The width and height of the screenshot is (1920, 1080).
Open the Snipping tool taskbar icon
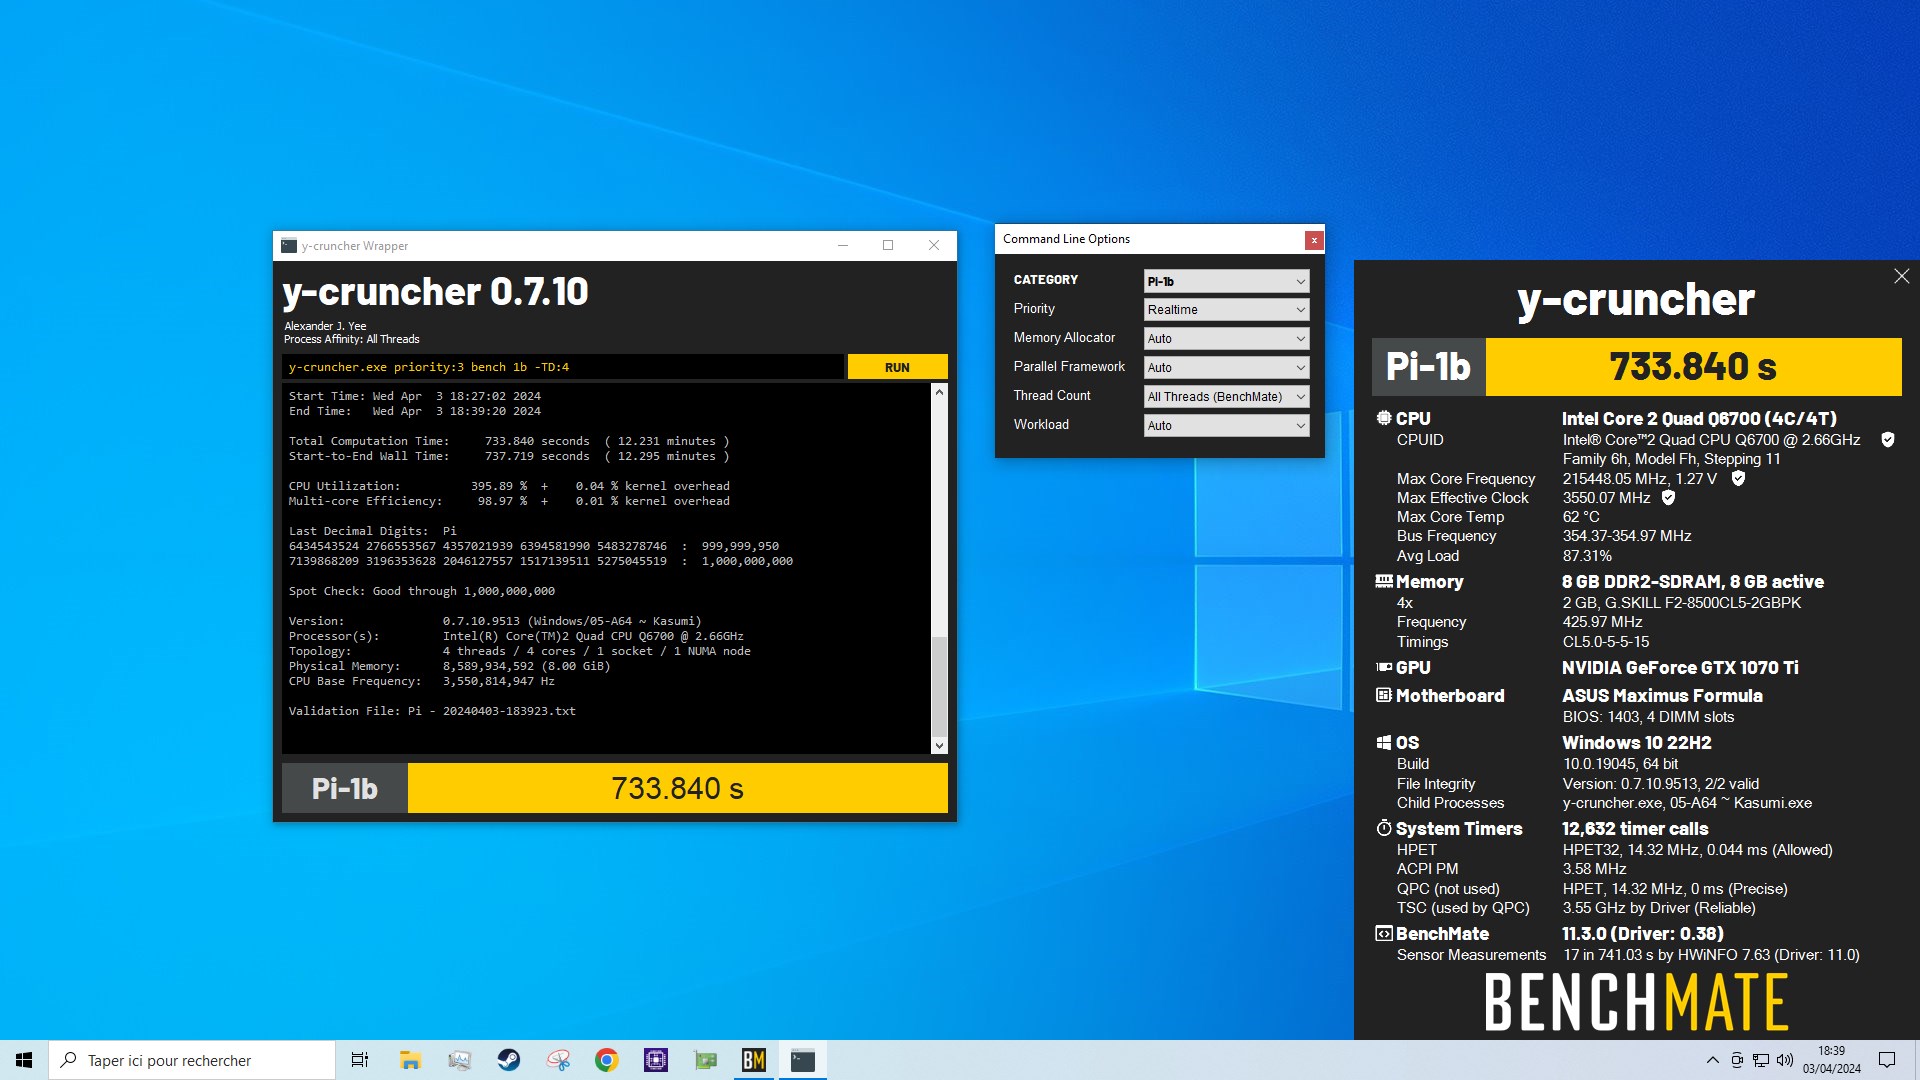tap(558, 1060)
